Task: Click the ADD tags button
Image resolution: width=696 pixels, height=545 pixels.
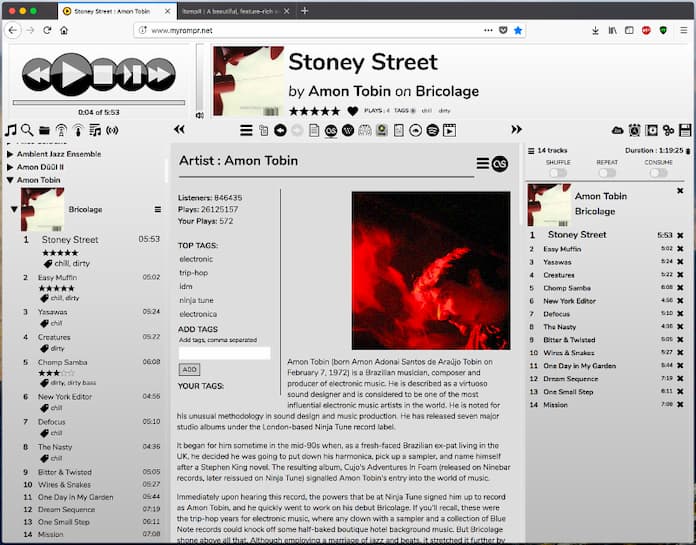Action: click(189, 370)
